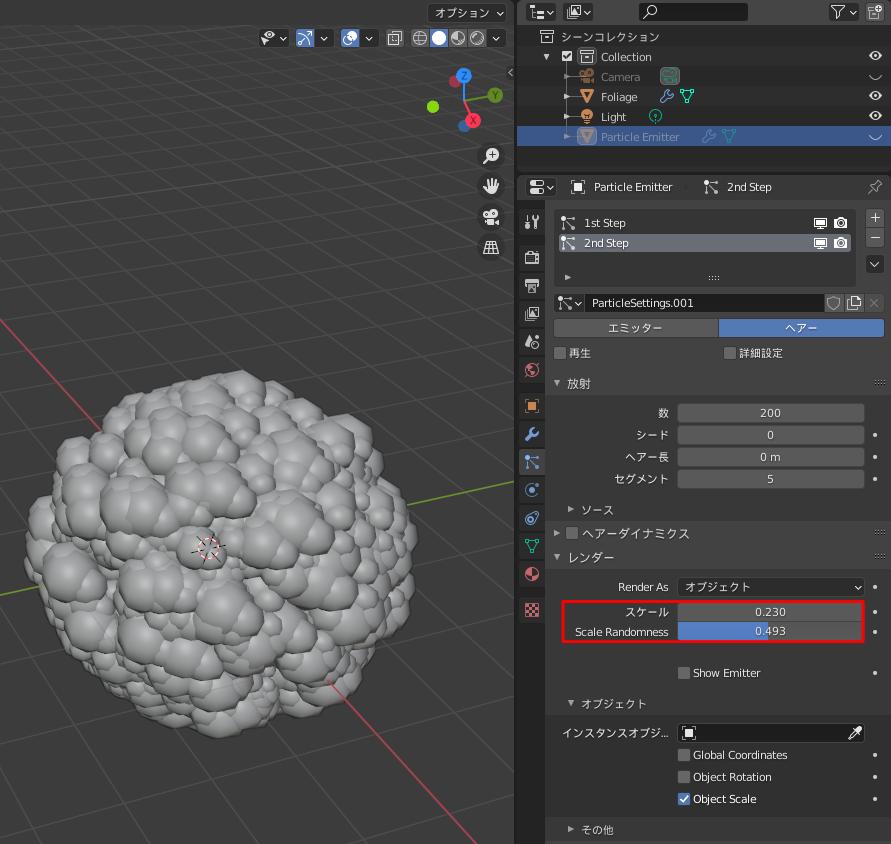Open the Render properties tab

tap(531, 258)
